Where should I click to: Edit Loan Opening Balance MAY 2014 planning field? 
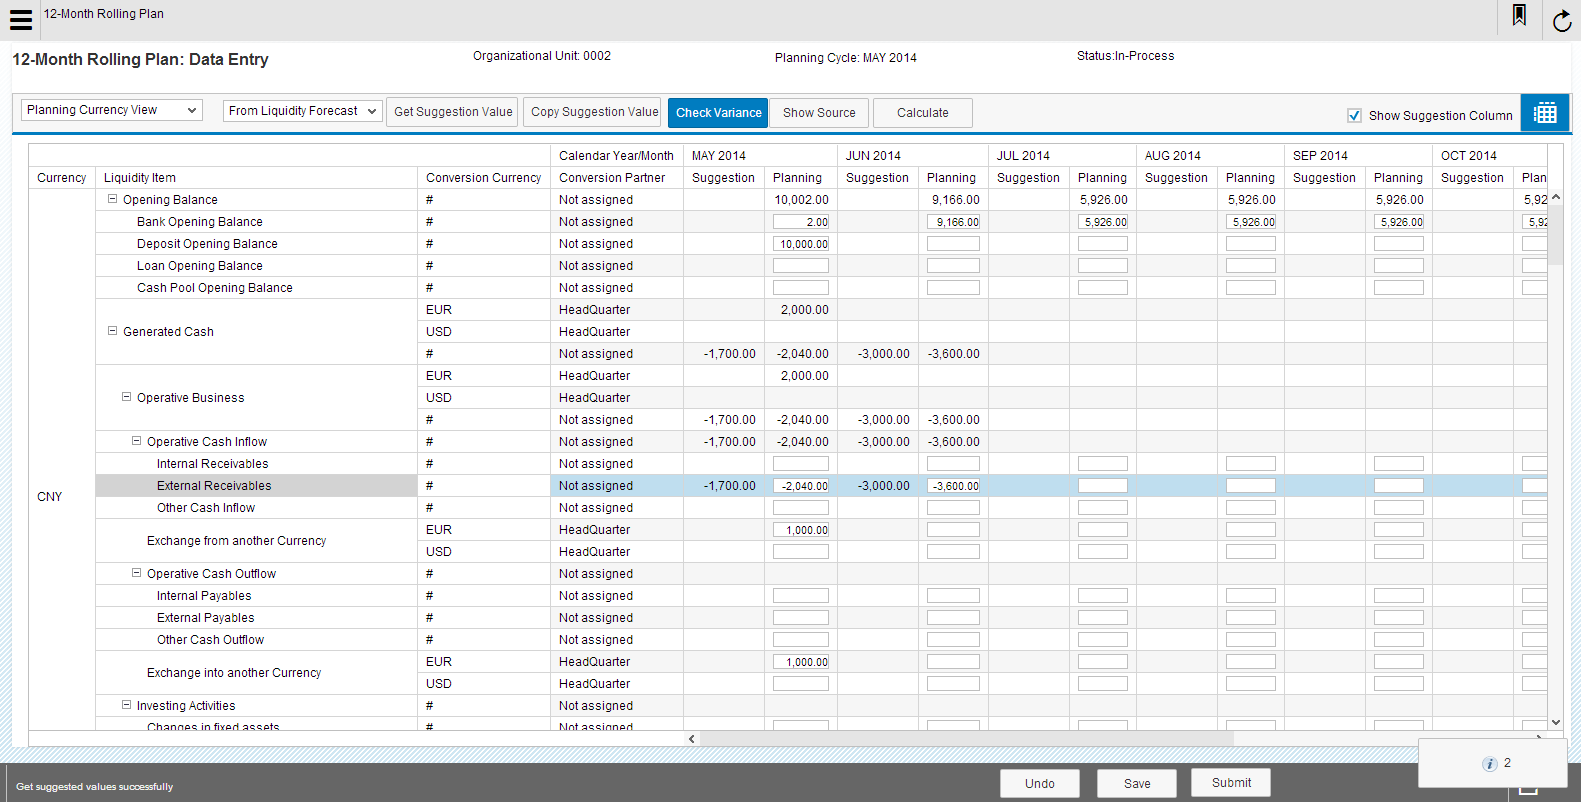[801, 266]
